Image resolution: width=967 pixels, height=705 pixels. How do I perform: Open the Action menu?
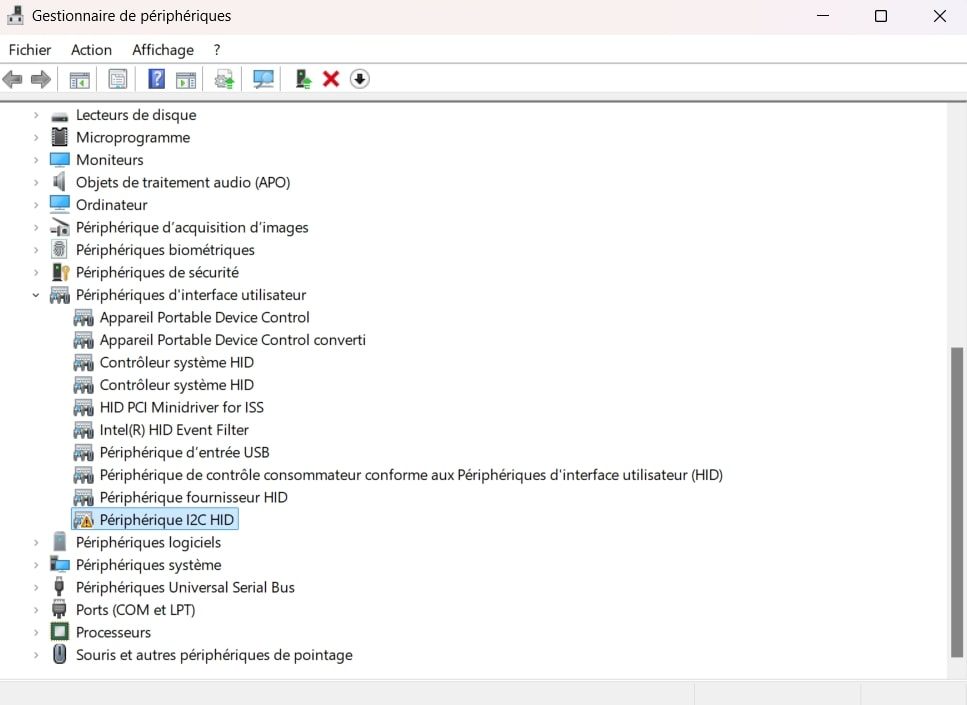[x=91, y=49]
